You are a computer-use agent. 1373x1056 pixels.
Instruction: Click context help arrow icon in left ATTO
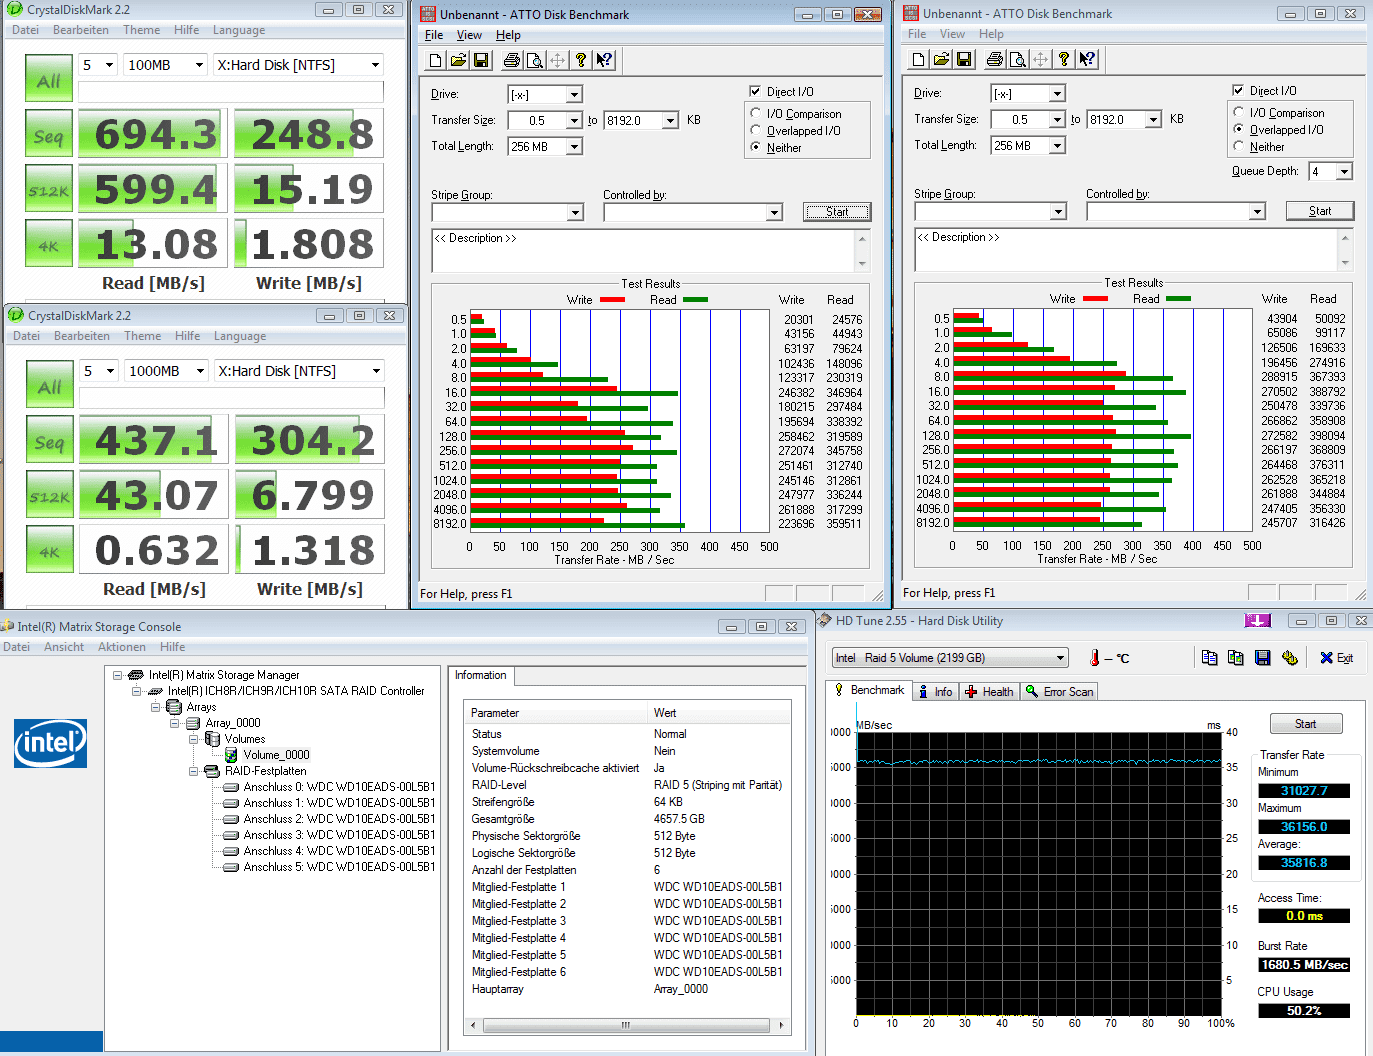(x=604, y=60)
